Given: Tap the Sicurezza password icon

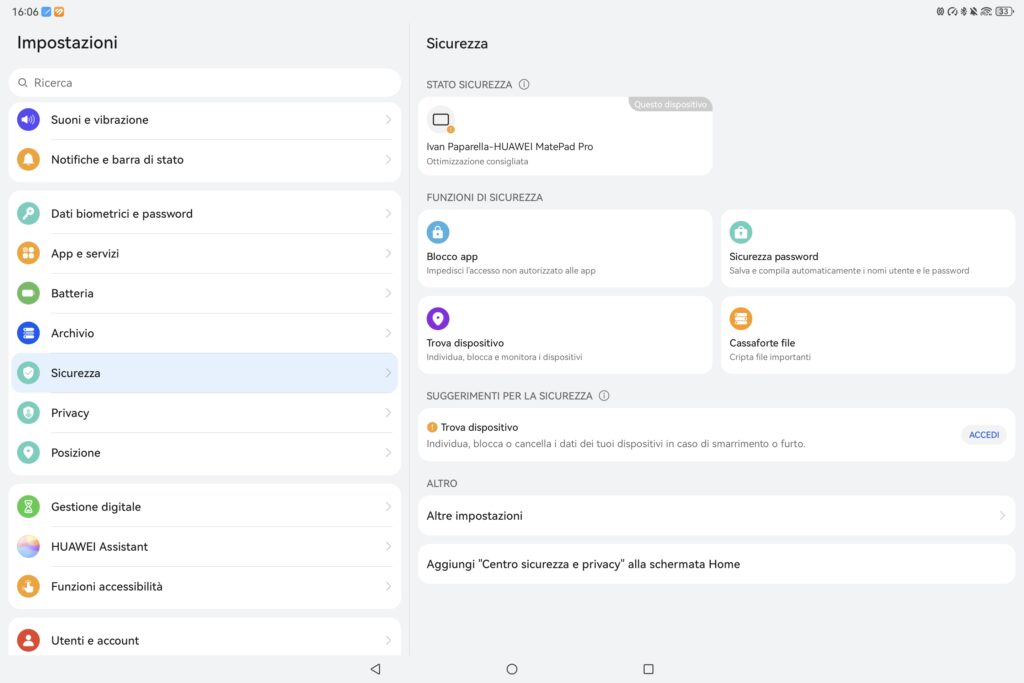Looking at the screenshot, I should click(740, 233).
